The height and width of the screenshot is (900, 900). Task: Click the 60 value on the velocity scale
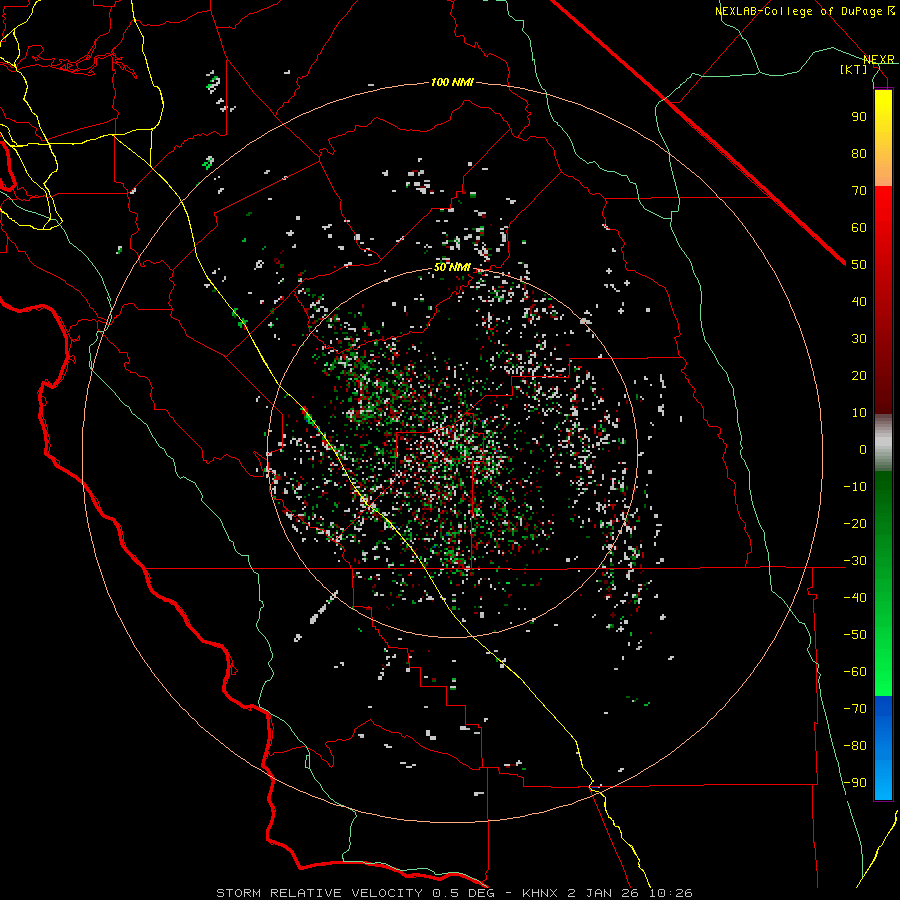(x=859, y=228)
